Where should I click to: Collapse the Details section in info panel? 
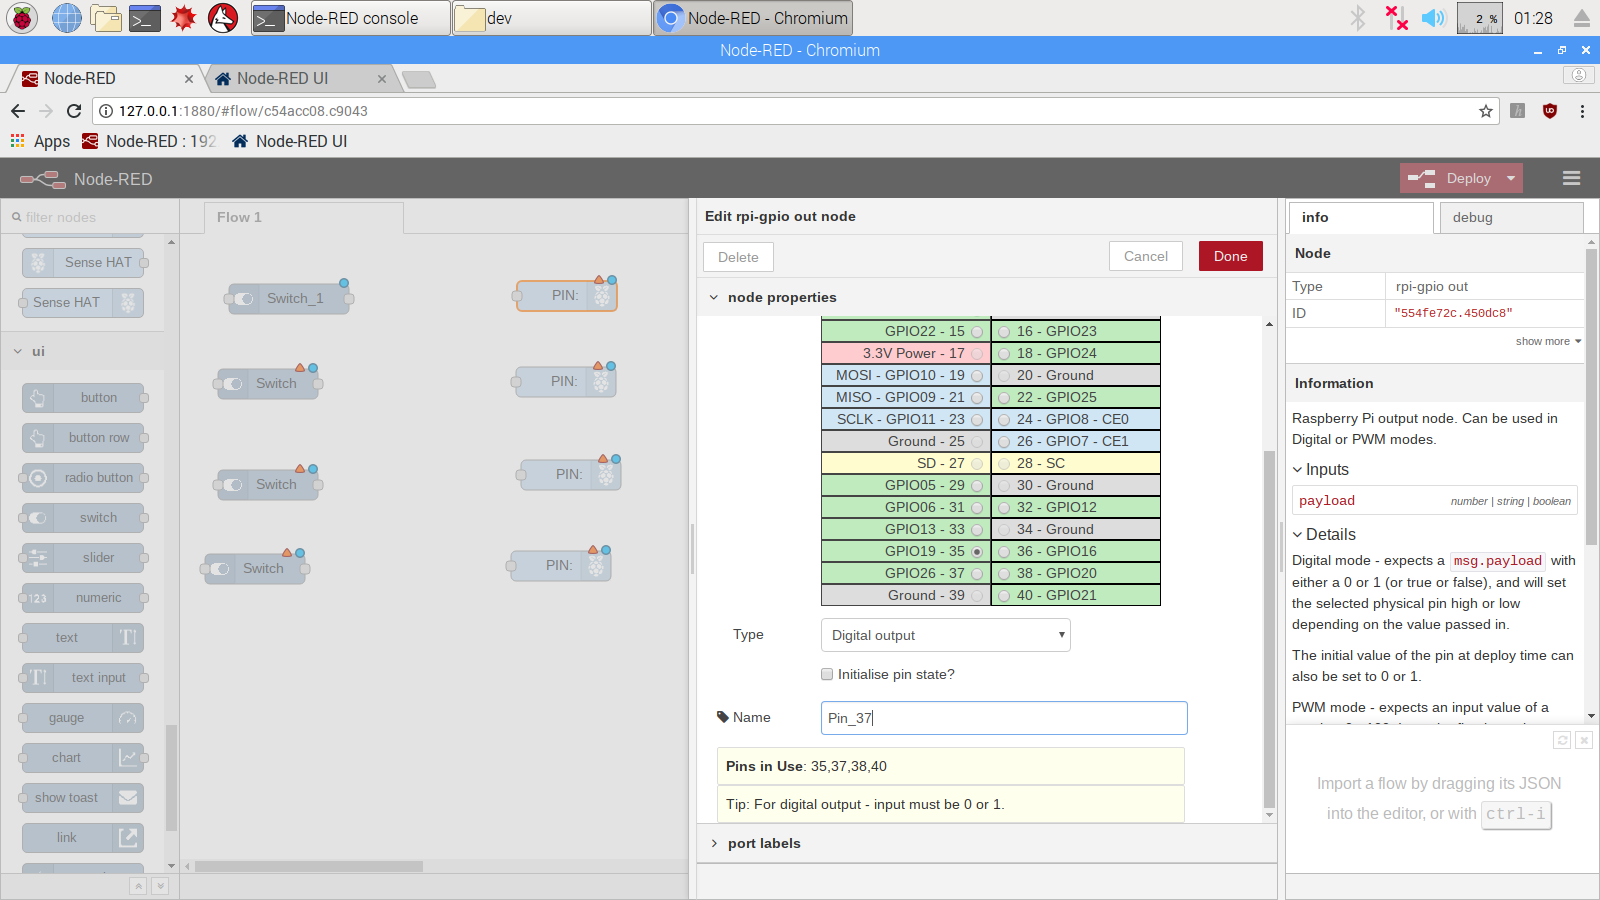point(1298,535)
